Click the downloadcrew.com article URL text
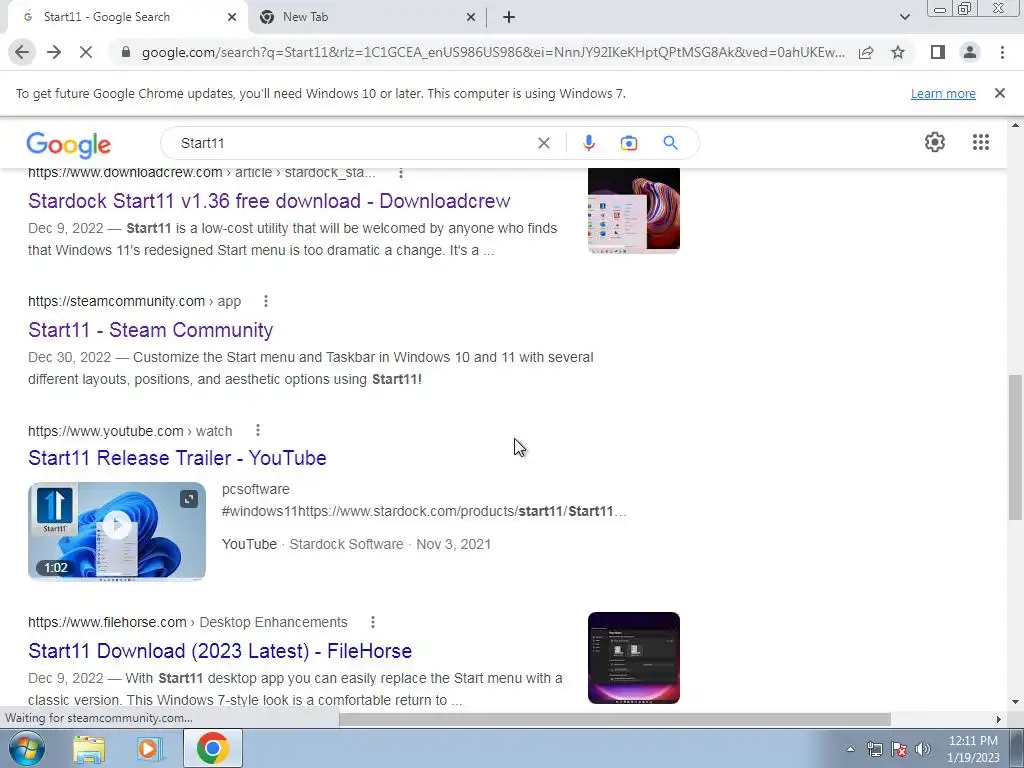 [x=202, y=172]
